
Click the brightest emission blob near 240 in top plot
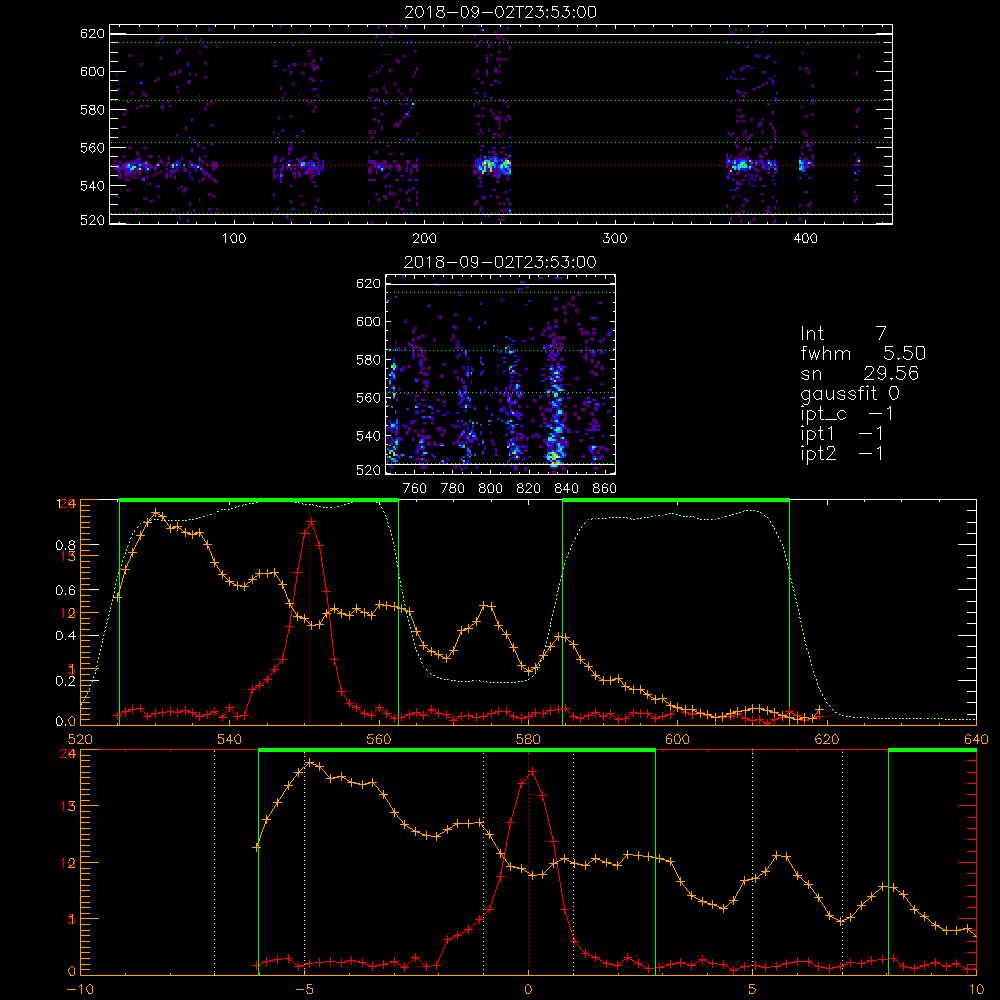pyautogui.click(x=492, y=166)
